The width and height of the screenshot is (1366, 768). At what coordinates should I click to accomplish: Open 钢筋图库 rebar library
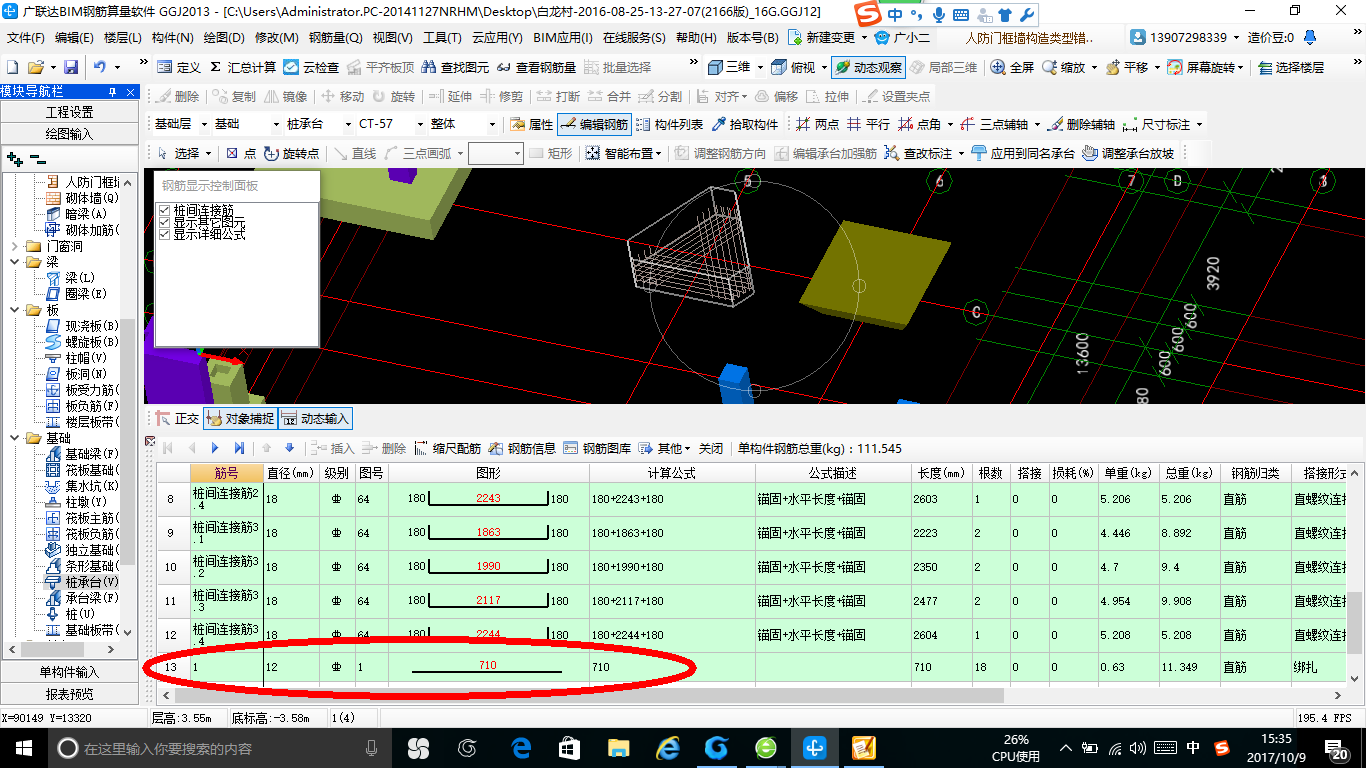(597, 448)
